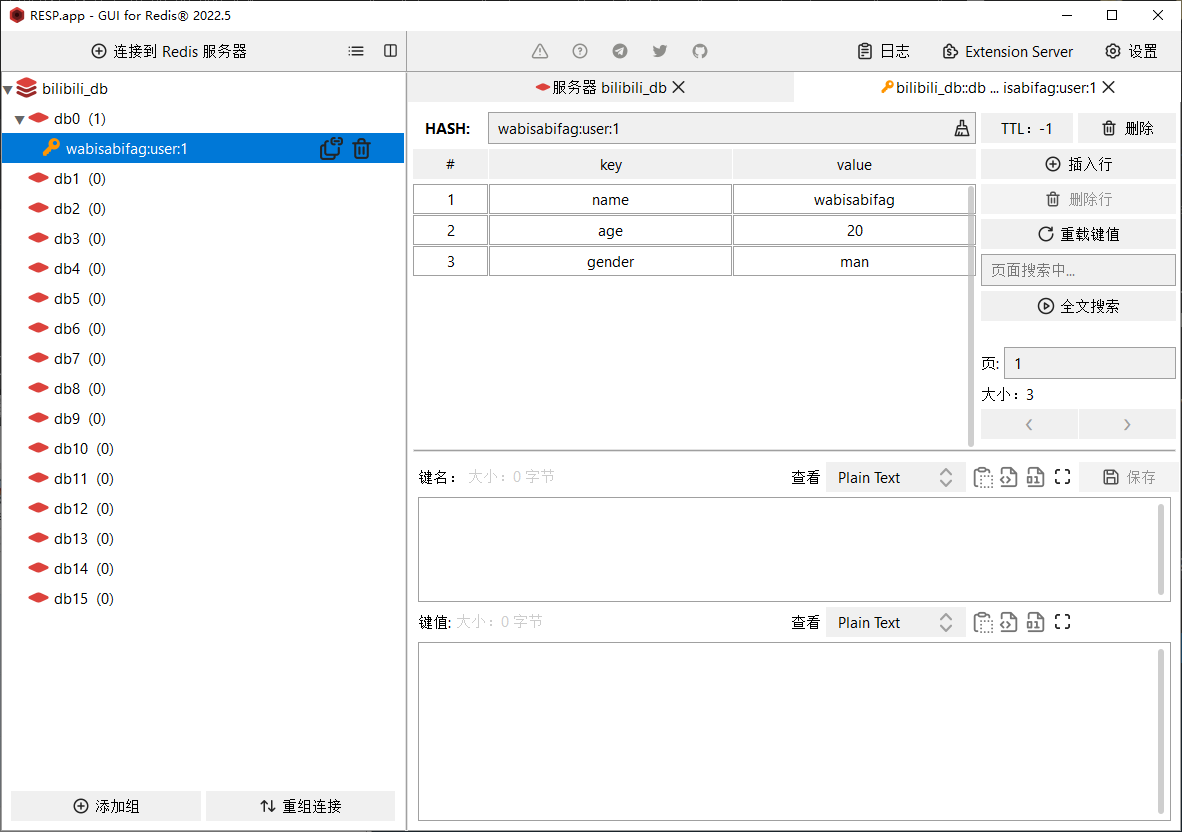This screenshot has height=832, width=1182.
Task: Click 全文搜索 full search button
Action: pos(1078,306)
